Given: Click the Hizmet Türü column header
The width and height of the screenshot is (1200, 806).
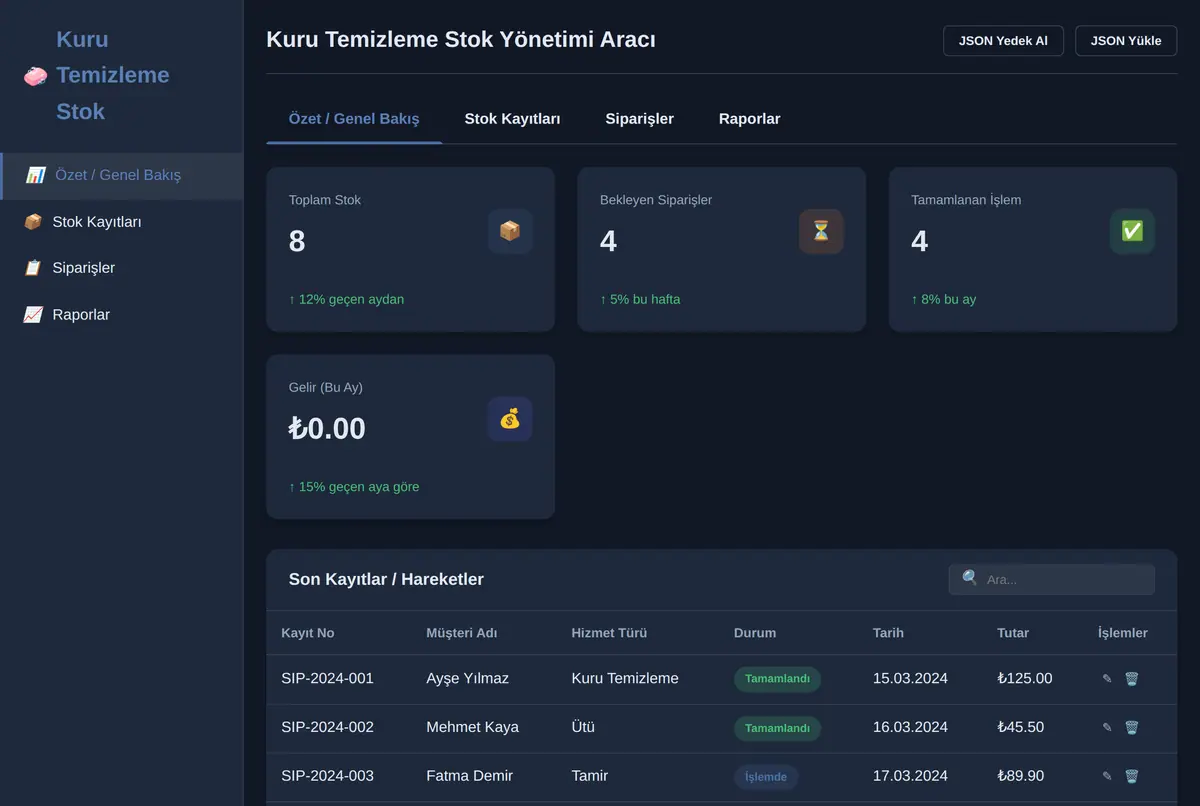Looking at the screenshot, I should pos(609,633).
